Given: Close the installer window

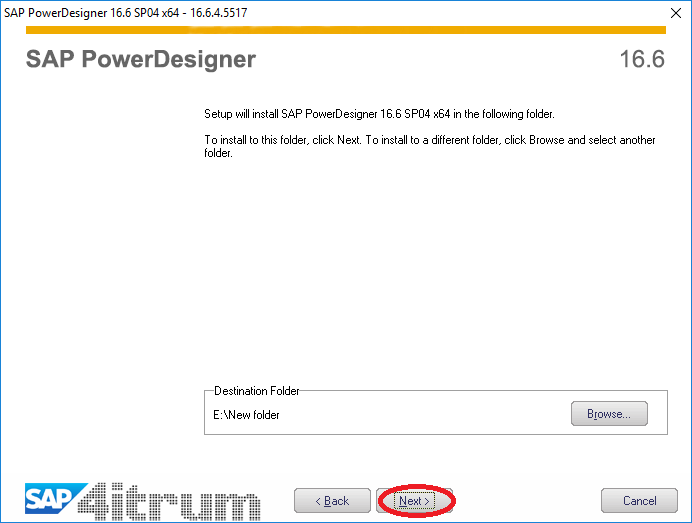Looking at the screenshot, I should click(x=676, y=13).
